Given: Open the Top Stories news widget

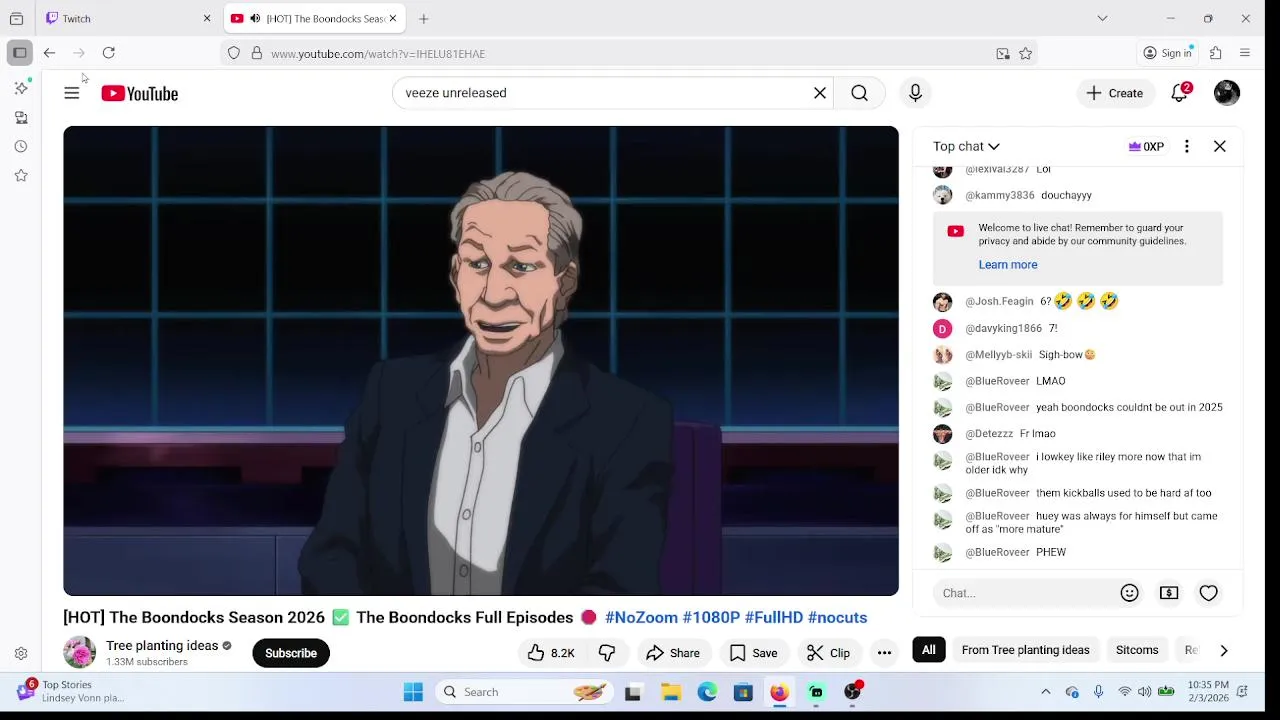Looking at the screenshot, I should 70,691.
